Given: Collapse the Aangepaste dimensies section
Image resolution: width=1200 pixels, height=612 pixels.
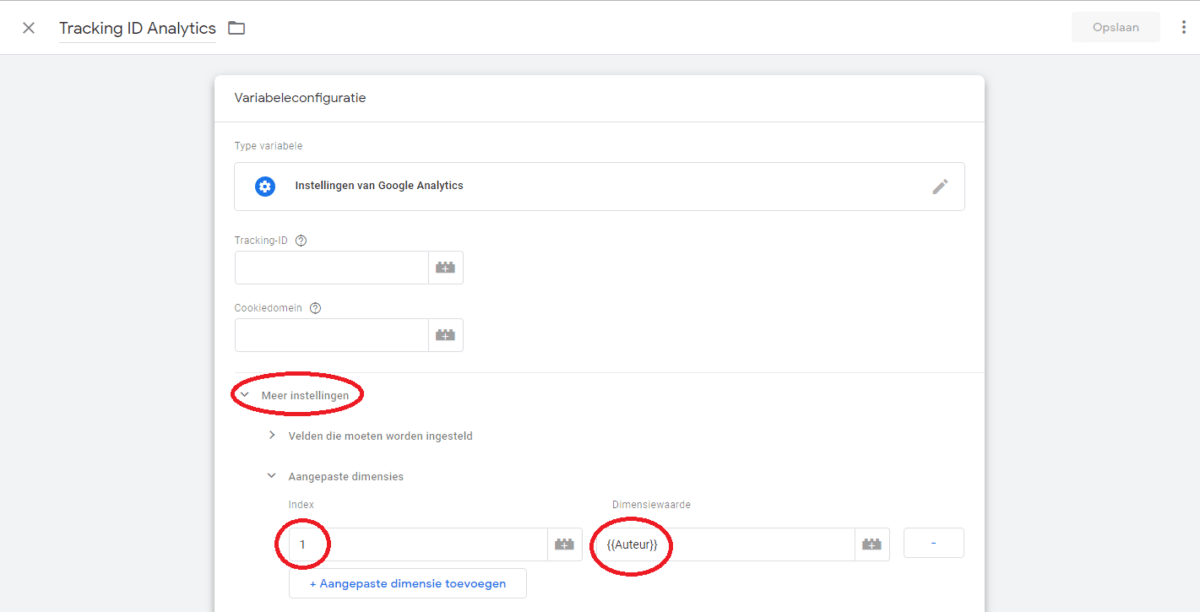Looking at the screenshot, I should click(336, 477).
